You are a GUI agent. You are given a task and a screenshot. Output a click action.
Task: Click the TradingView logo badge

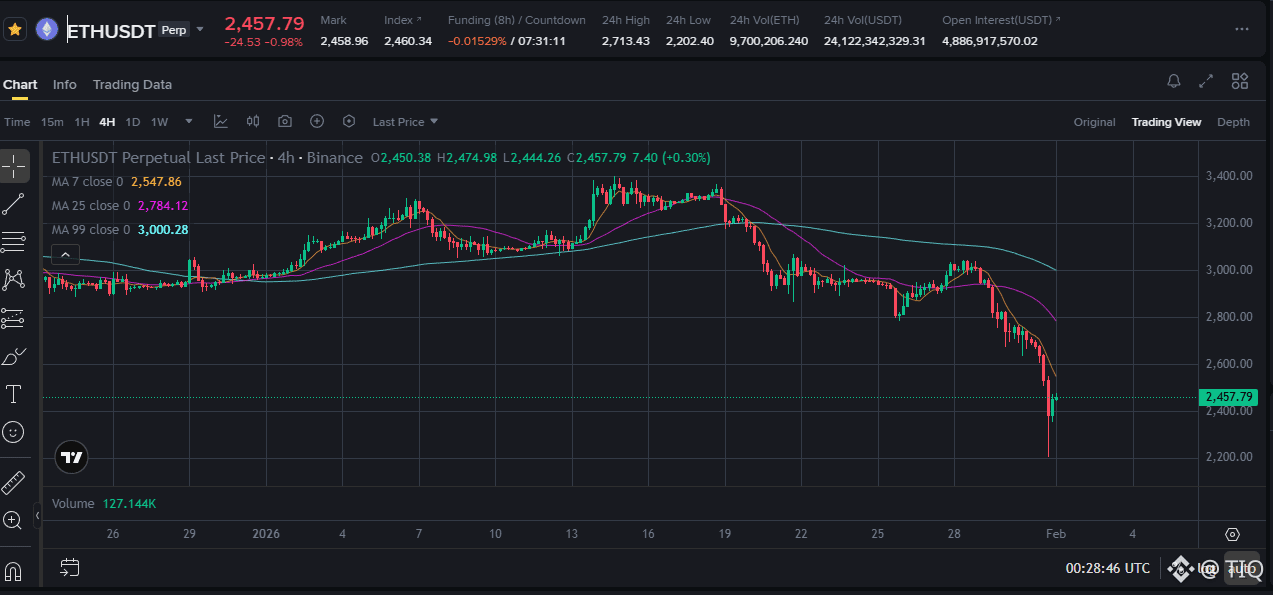(x=72, y=458)
